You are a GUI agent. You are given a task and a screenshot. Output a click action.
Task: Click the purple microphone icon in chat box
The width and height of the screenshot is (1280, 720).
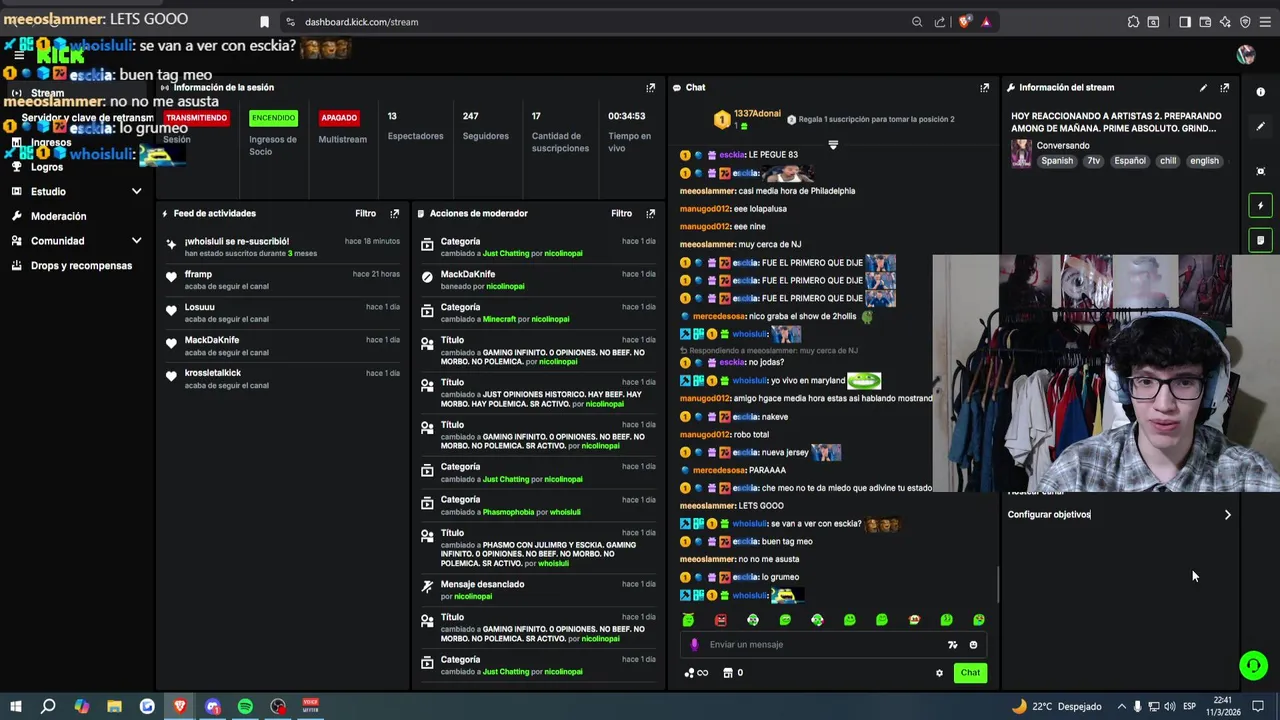pos(695,645)
